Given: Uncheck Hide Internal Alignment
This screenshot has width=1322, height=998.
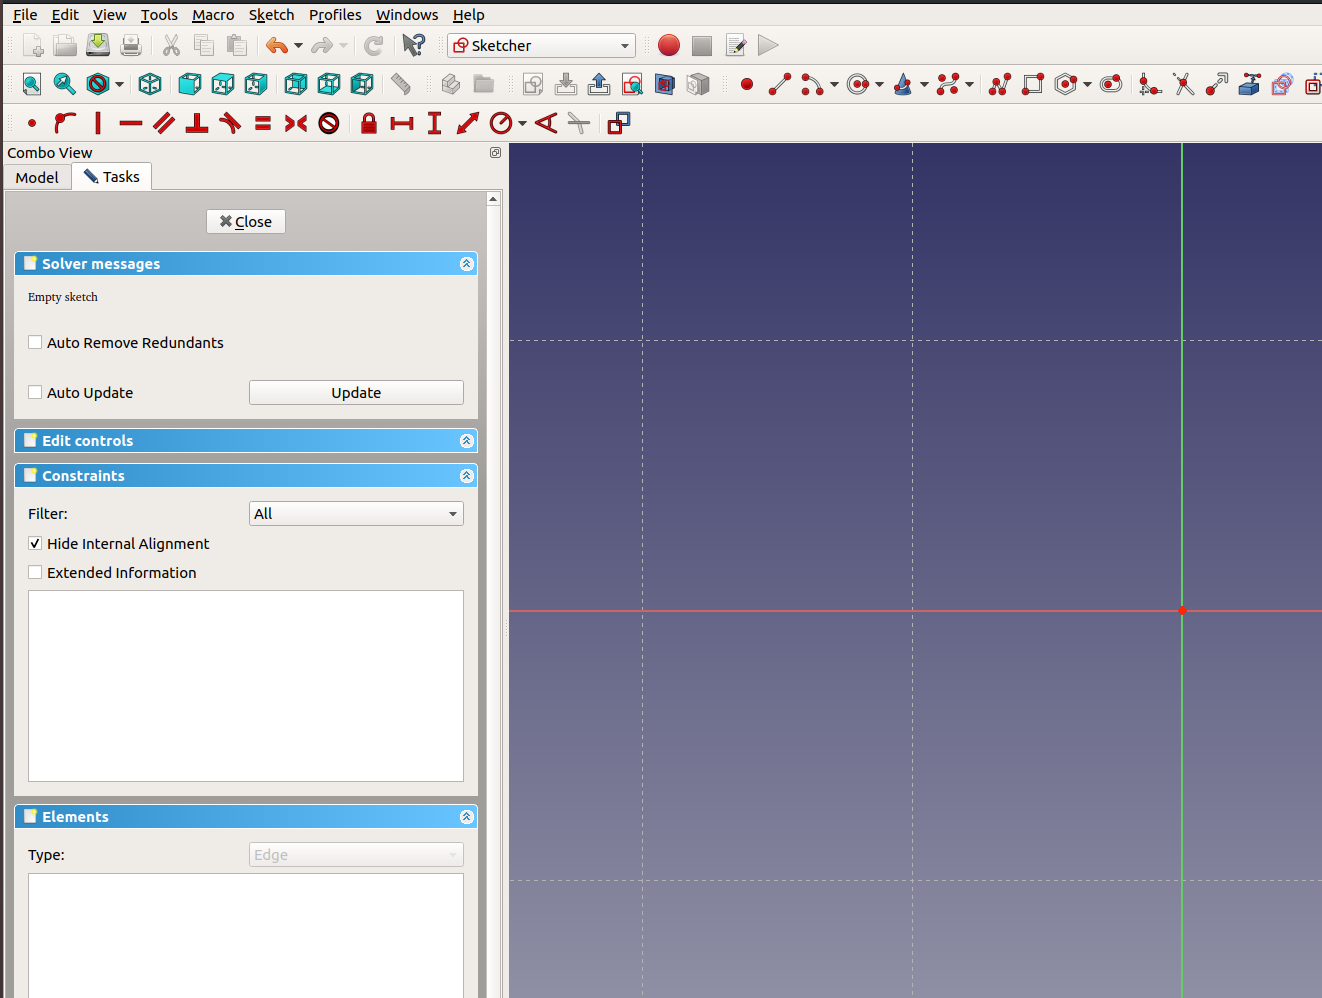Looking at the screenshot, I should (x=36, y=543).
